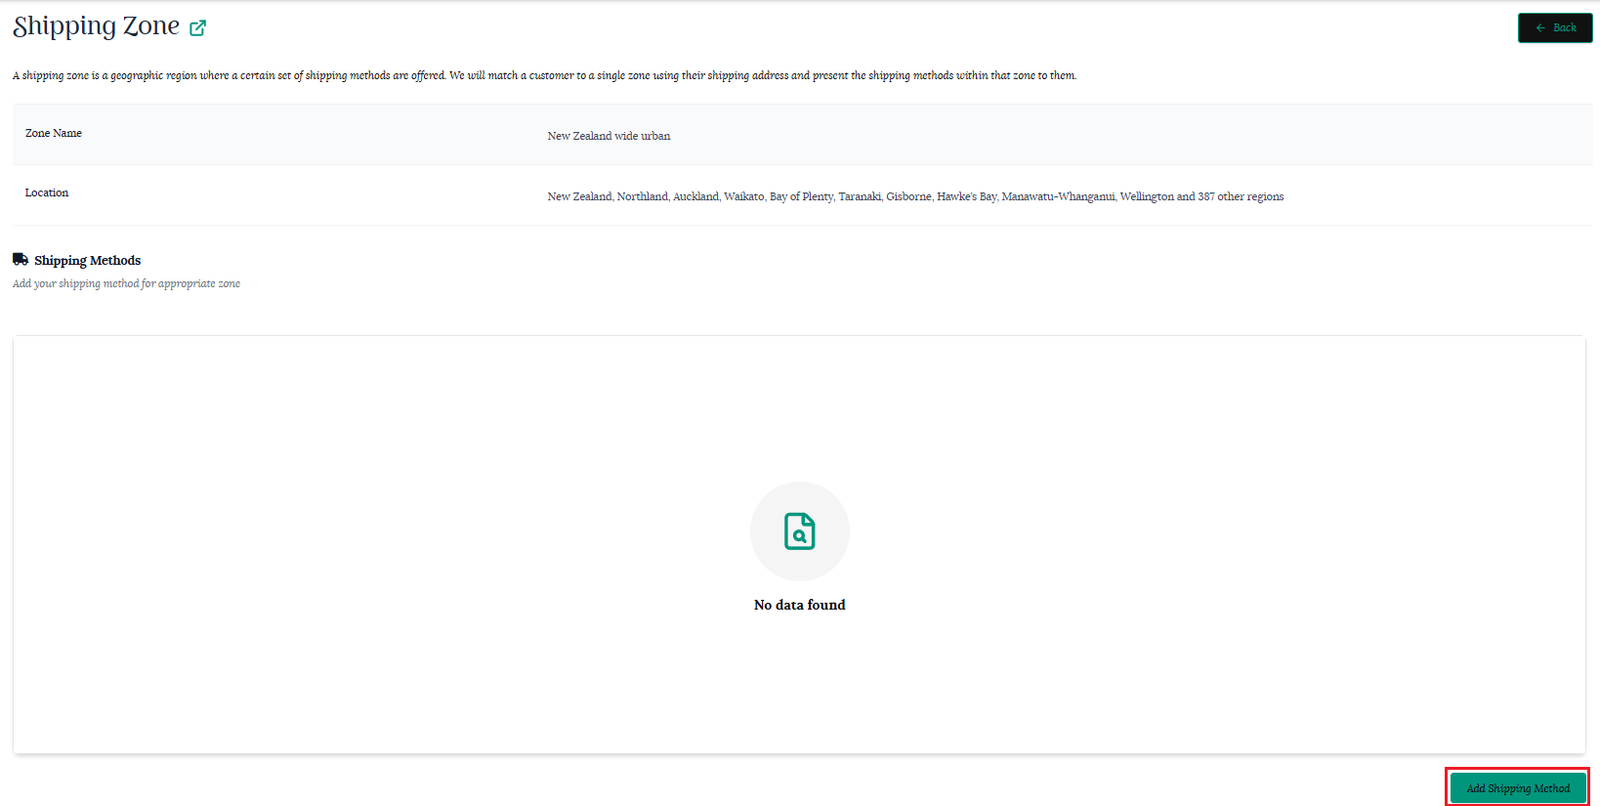Viewport: 1600px width, 806px height.
Task: Select the Zone Name label
Action: click(x=54, y=133)
